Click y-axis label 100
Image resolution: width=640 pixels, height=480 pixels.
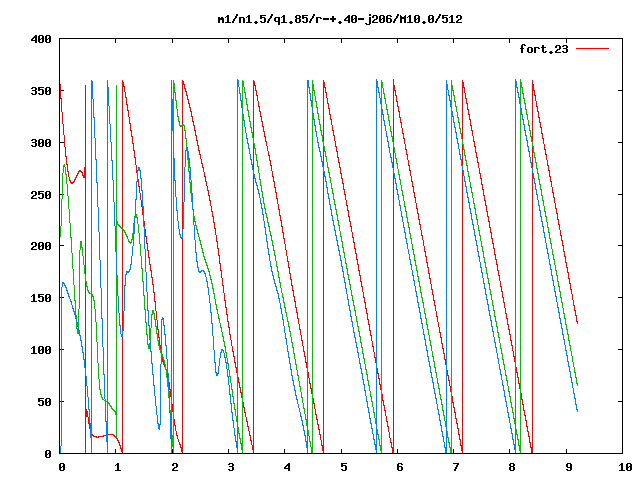click(41, 350)
